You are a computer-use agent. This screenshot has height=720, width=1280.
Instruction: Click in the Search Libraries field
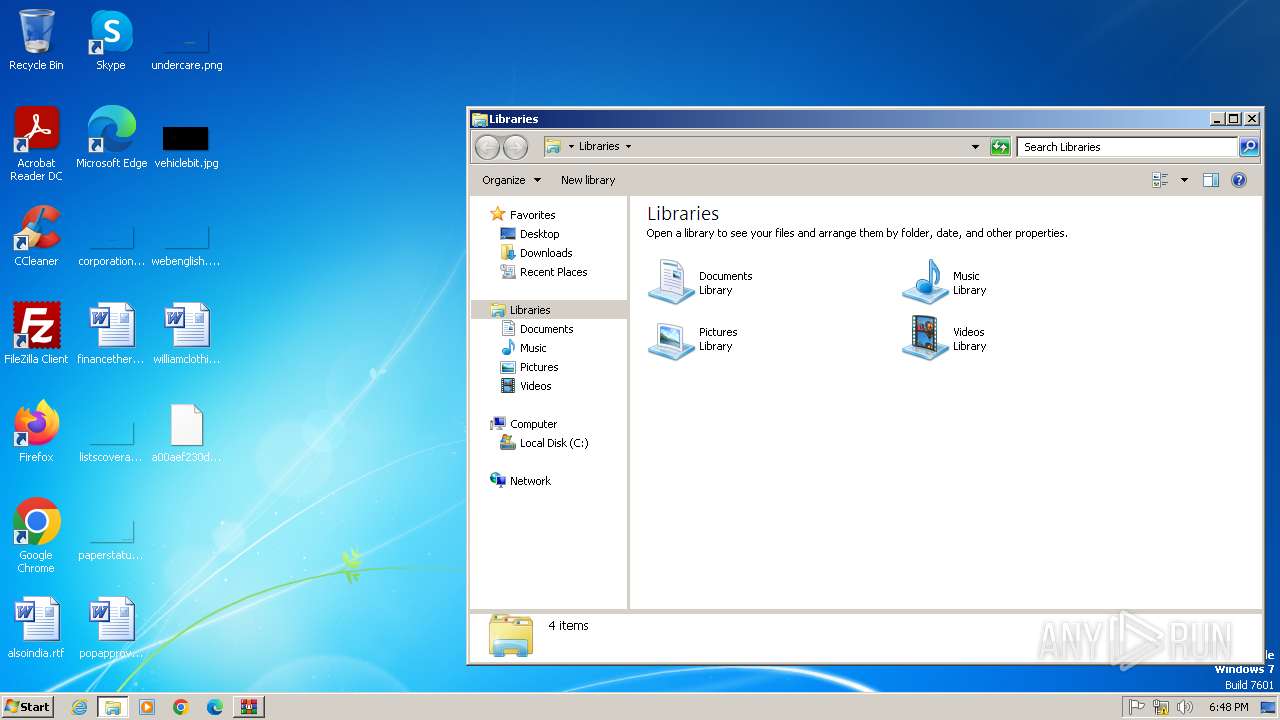[1127, 147]
